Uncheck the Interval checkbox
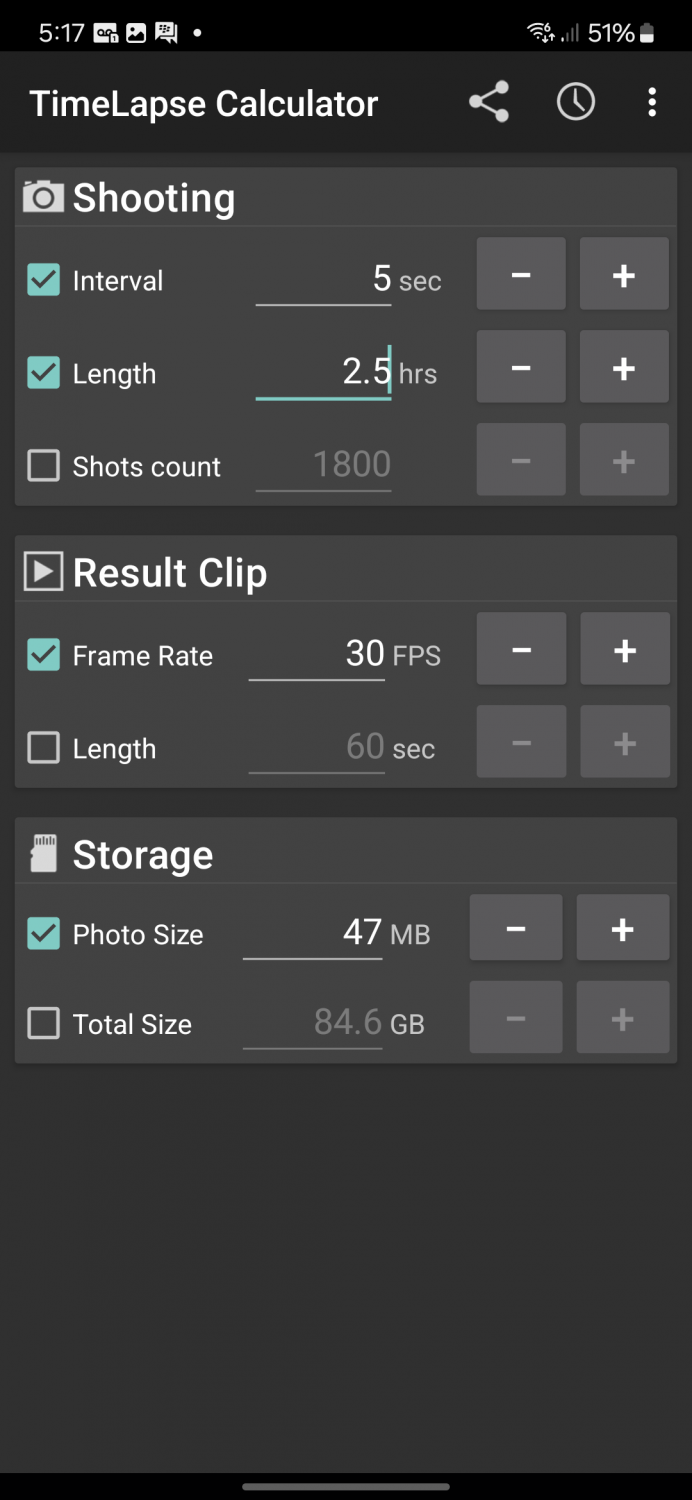692x1500 pixels. click(x=43, y=281)
